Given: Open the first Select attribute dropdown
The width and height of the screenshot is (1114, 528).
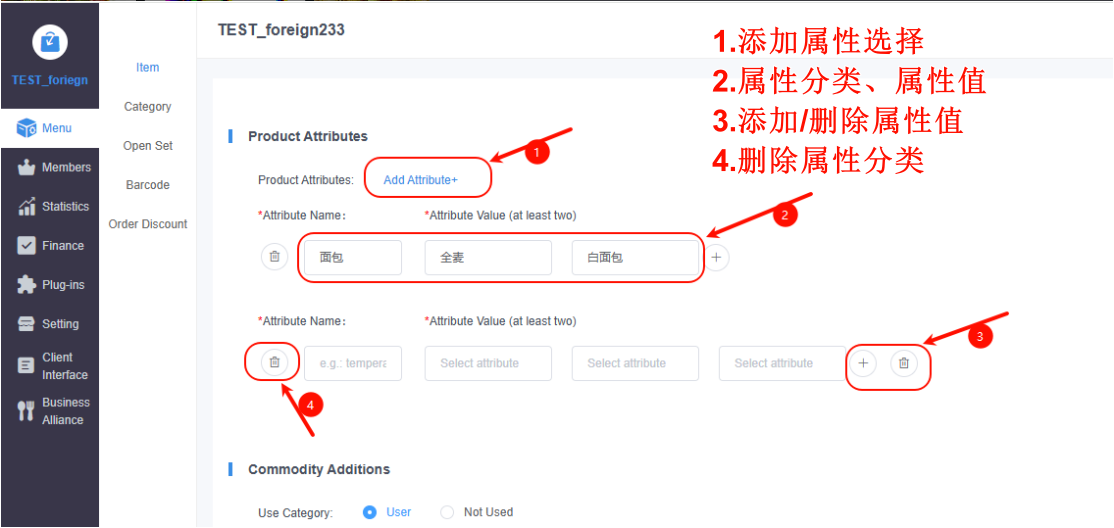Looking at the screenshot, I should pyautogui.click(x=489, y=363).
